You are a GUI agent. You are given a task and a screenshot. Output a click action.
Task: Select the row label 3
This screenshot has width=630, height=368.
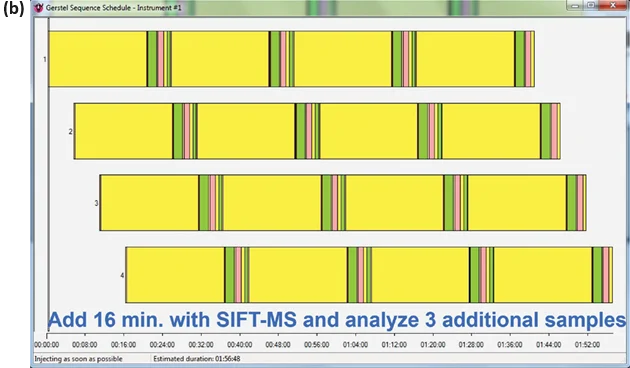96,203
